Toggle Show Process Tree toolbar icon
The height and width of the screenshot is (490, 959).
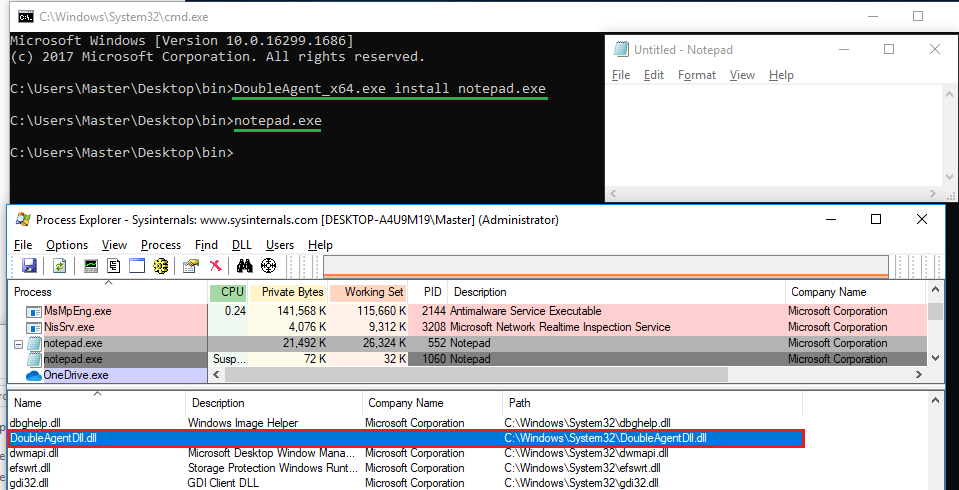coord(114,266)
